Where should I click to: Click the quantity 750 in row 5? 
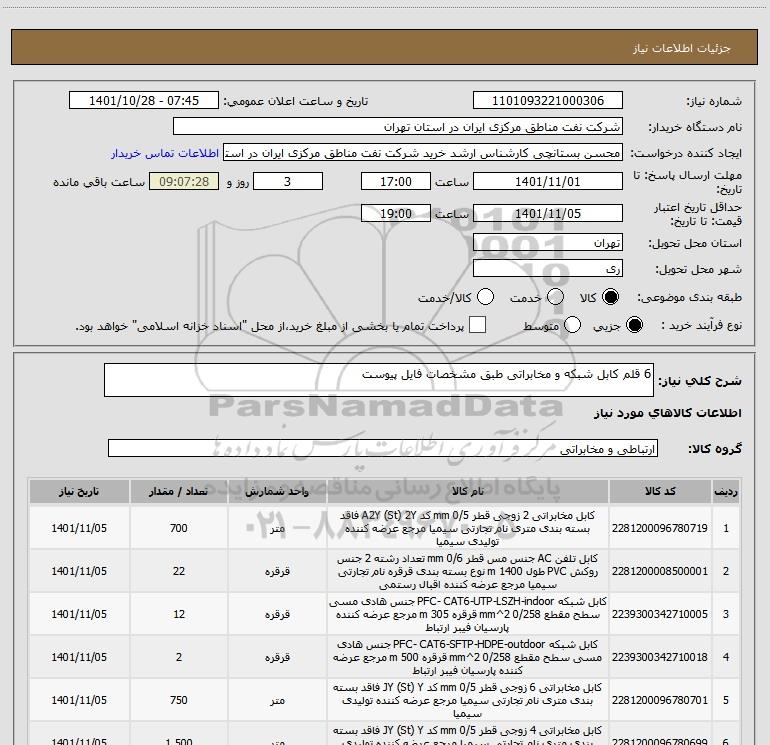179,700
